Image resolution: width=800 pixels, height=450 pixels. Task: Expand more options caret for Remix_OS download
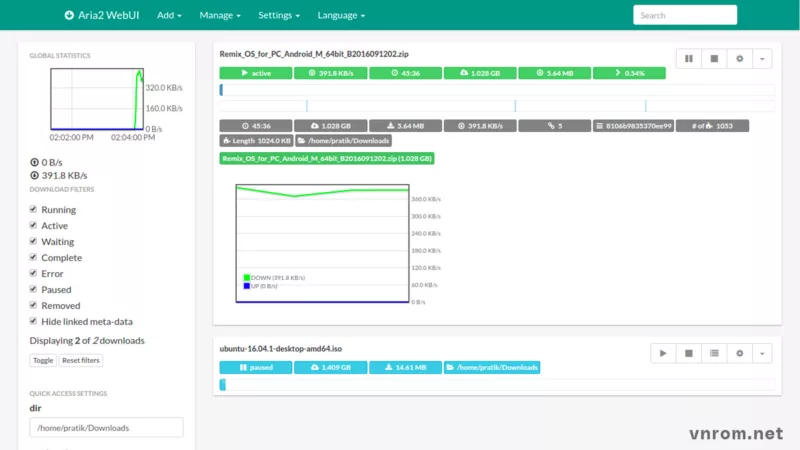[762, 59]
